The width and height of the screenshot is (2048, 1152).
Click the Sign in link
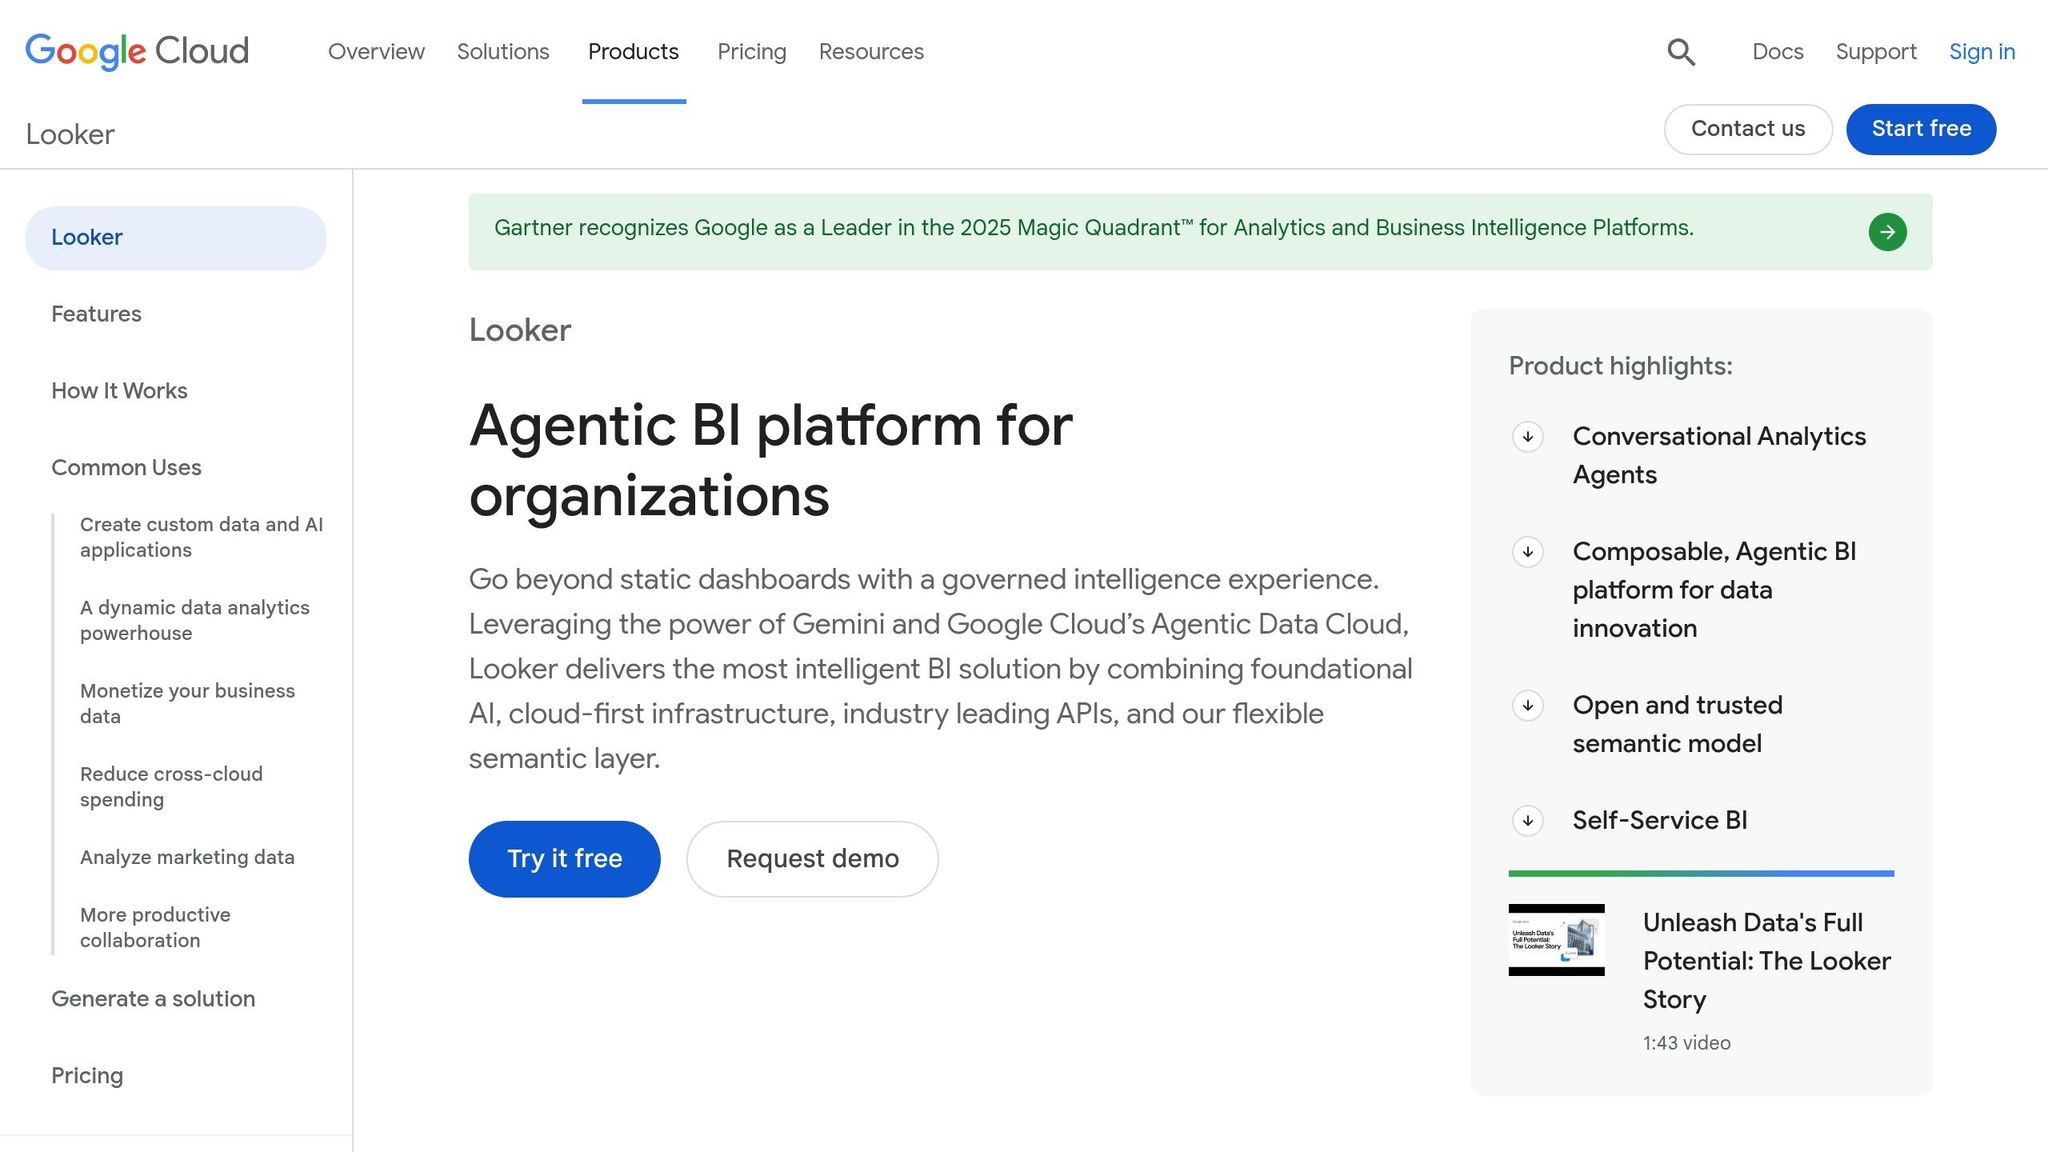click(1981, 52)
